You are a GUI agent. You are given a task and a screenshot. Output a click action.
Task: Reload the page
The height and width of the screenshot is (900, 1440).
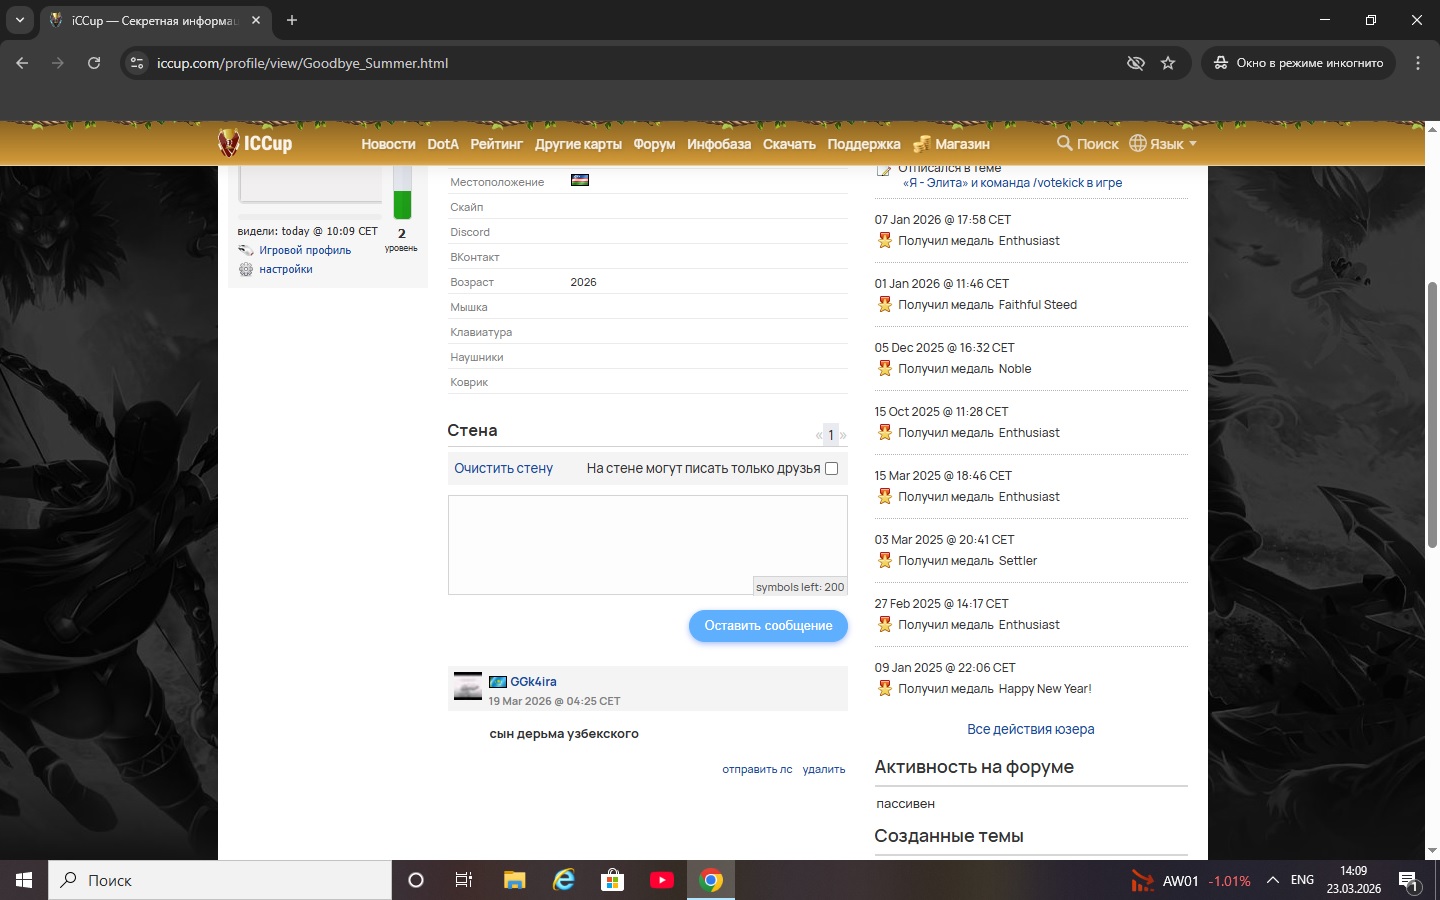click(94, 63)
